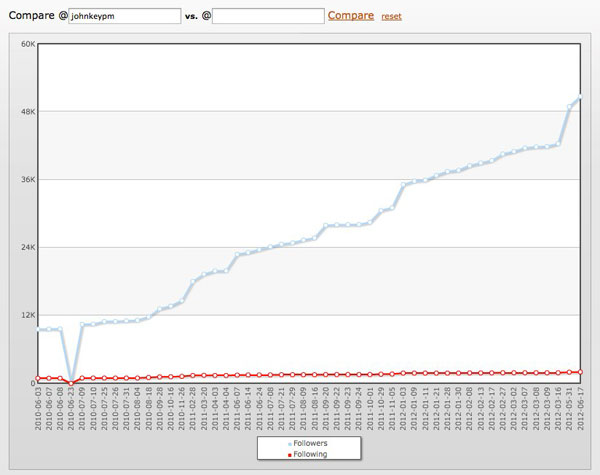Click the reset link
The image size is (600, 475).
tap(391, 16)
